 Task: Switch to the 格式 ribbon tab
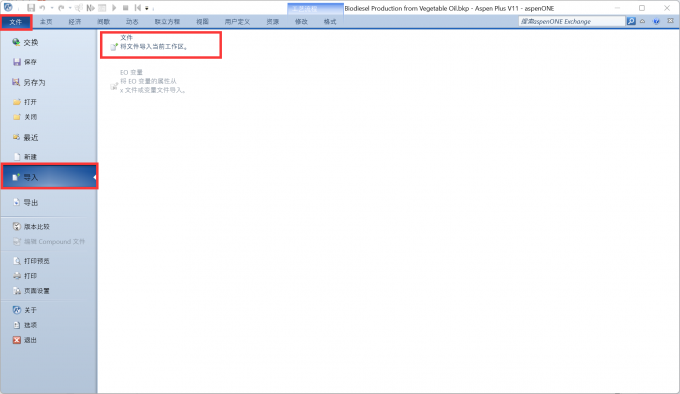(x=330, y=22)
